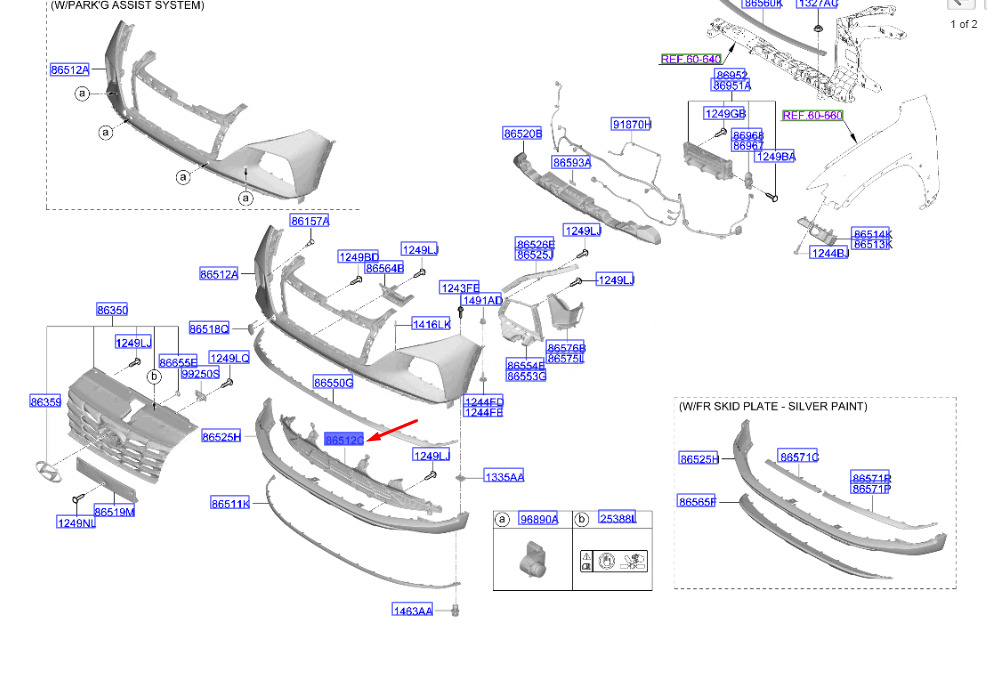Click the warning label image in box b

tap(614, 560)
